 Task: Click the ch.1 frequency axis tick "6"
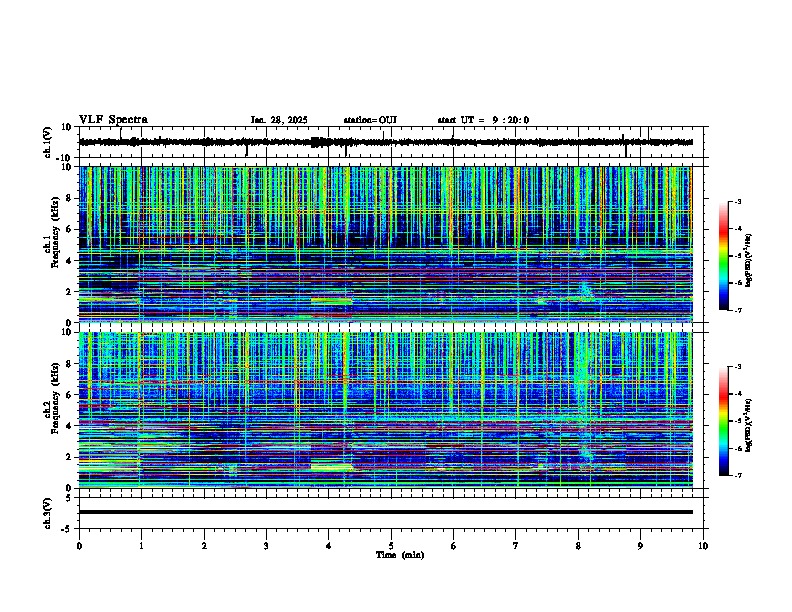[x=69, y=229]
